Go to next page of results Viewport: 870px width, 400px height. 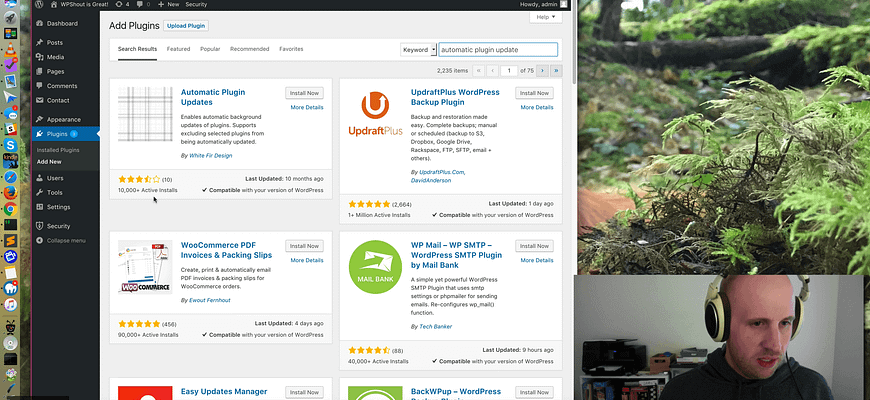pos(542,70)
